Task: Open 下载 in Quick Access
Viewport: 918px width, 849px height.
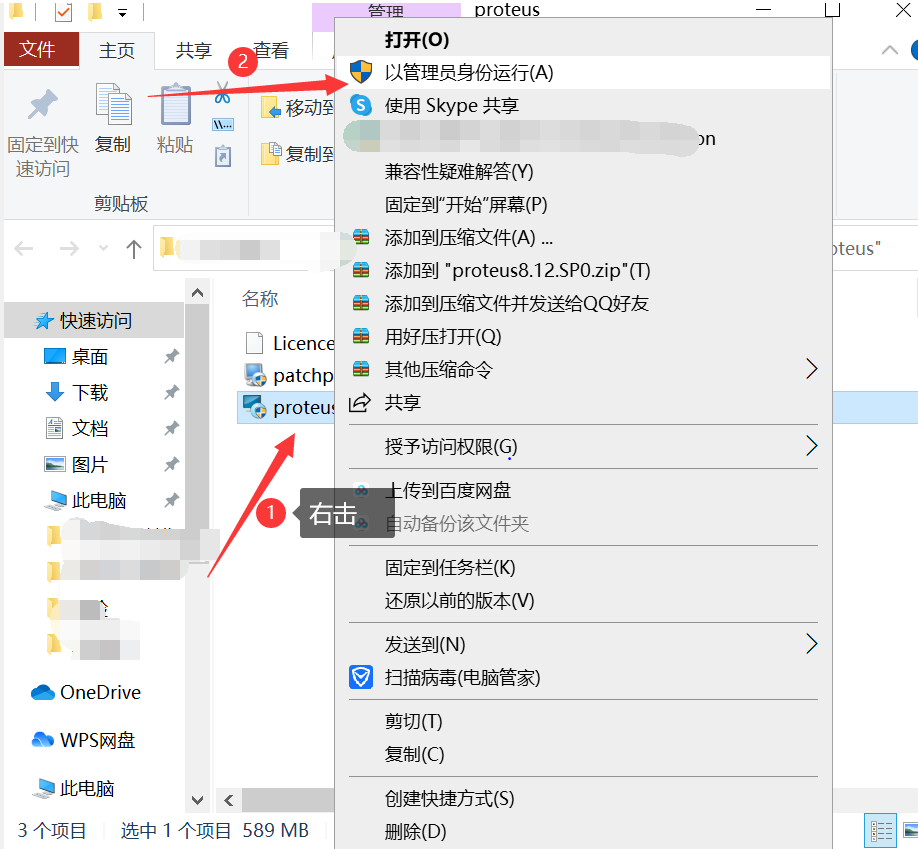Action: click(90, 392)
